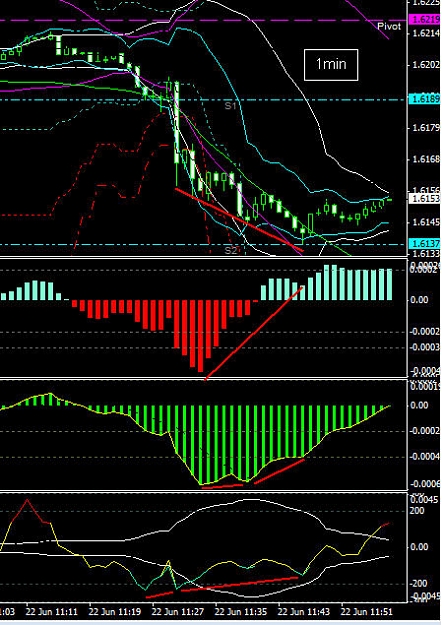Select the 22 Jun 11:43 time label
Viewport: 442px width, 625px height.
[304, 611]
